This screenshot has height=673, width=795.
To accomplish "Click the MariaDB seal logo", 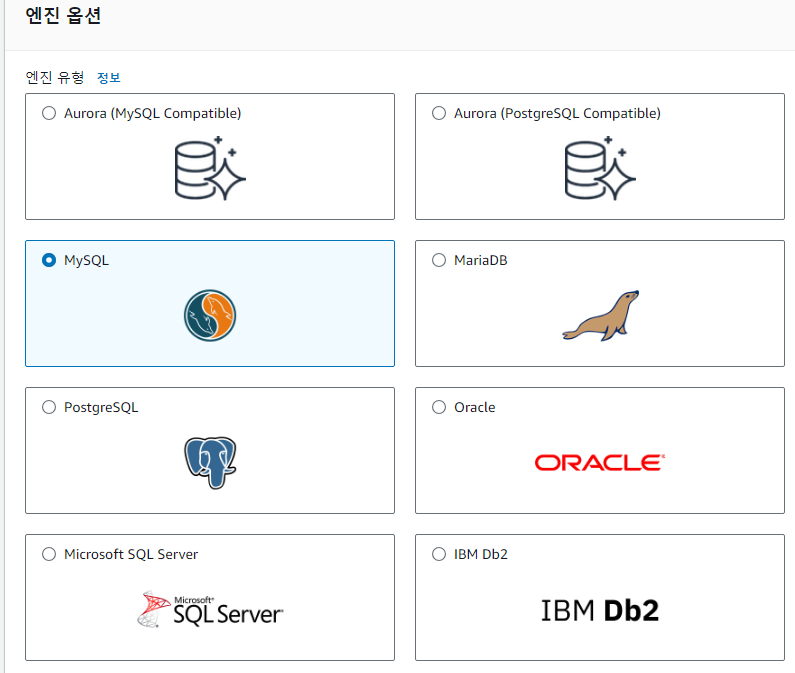I will 600,316.
